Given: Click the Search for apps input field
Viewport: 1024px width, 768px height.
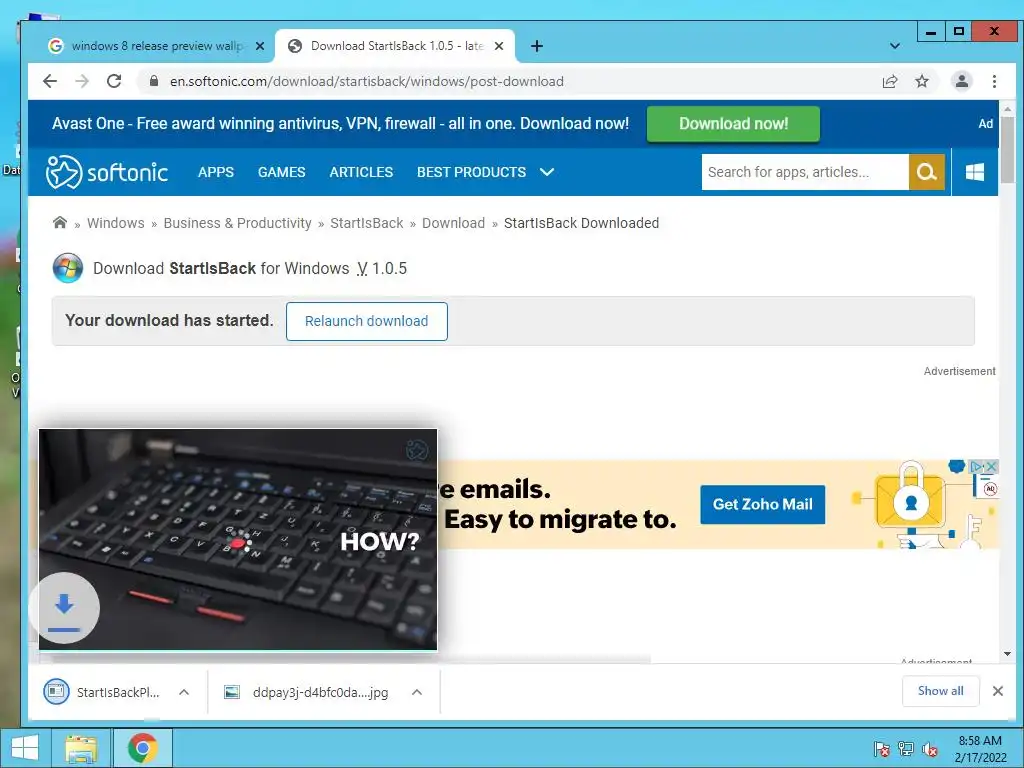Looking at the screenshot, I should click(805, 172).
